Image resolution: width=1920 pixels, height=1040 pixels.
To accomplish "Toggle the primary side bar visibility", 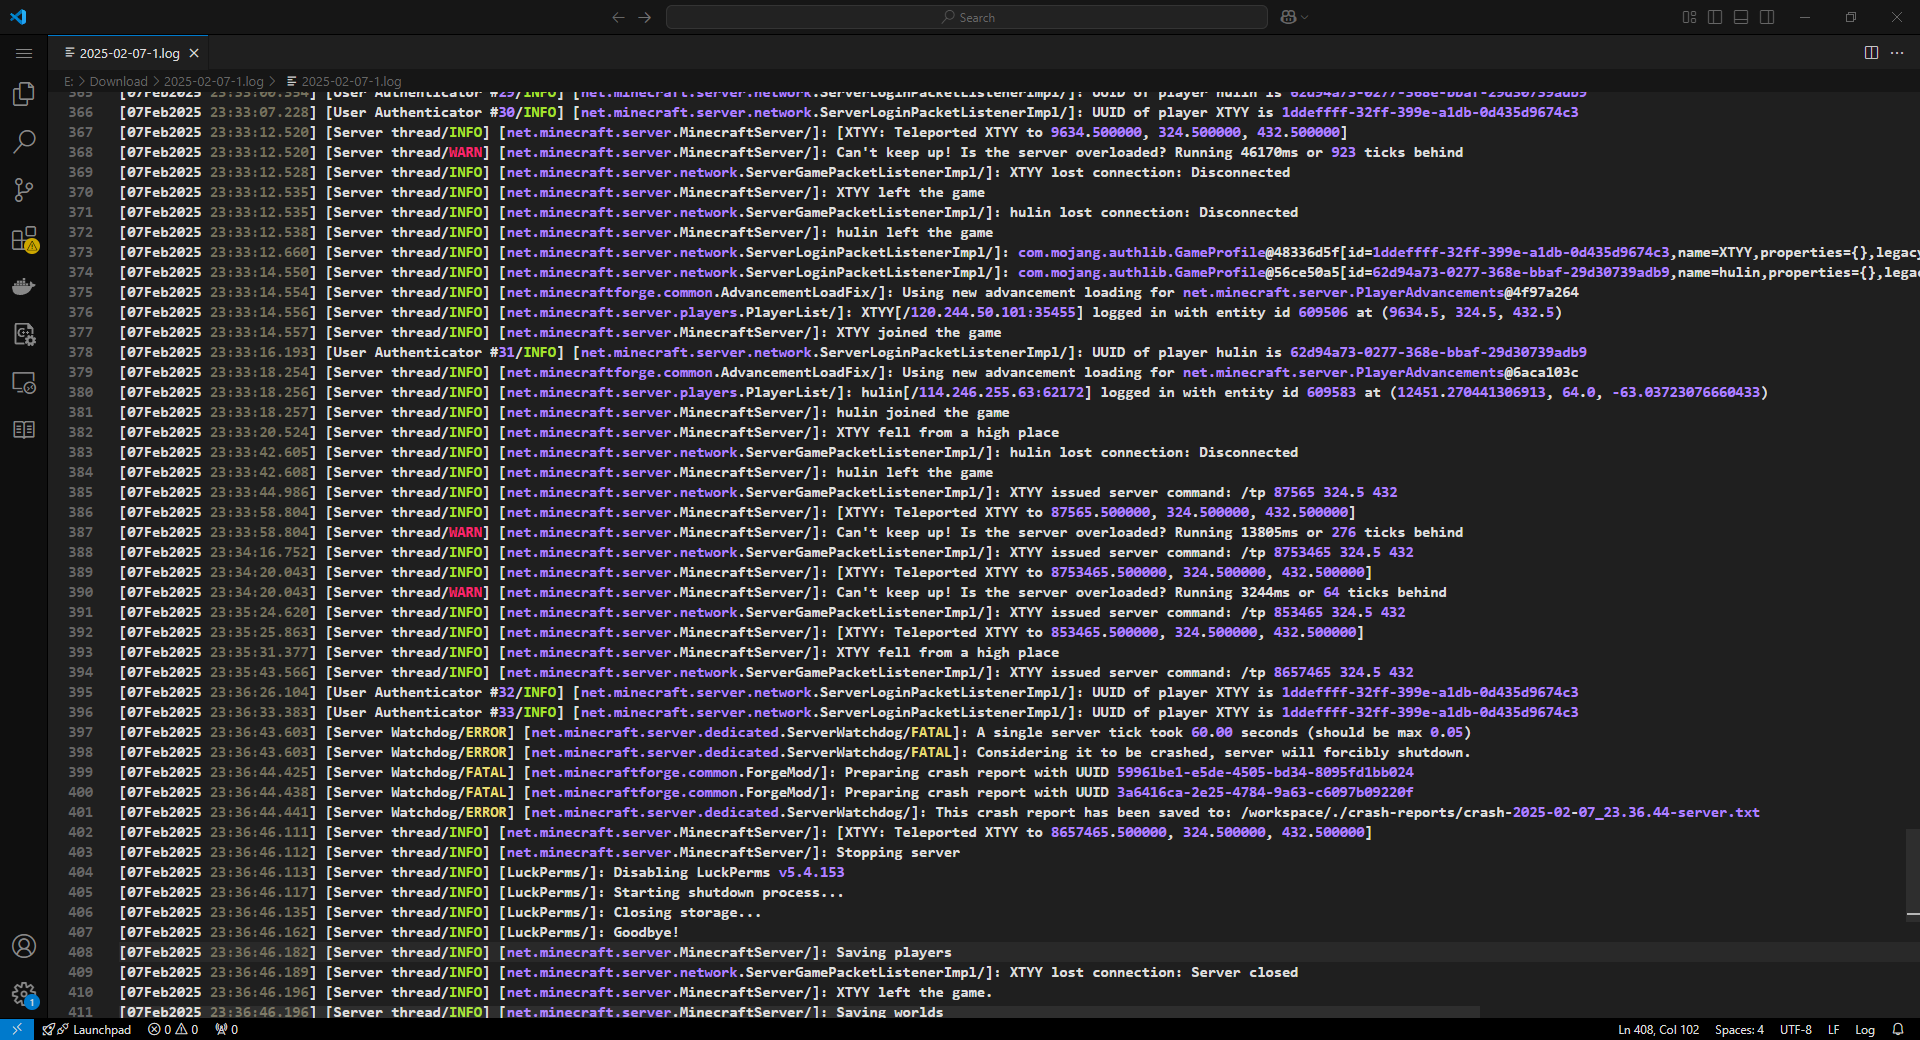I will pyautogui.click(x=1715, y=17).
